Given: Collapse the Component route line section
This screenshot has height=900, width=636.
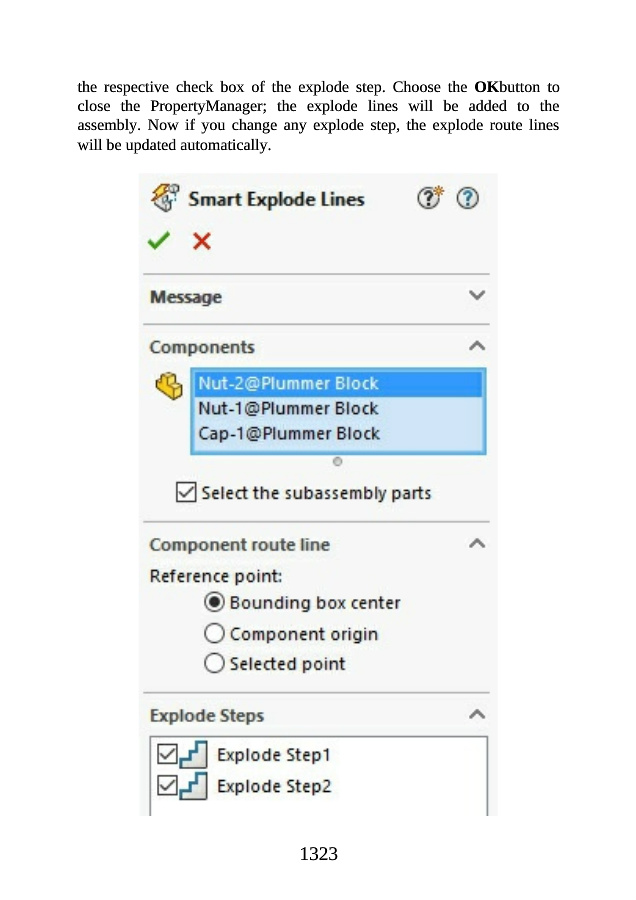Looking at the screenshot, I should 477,545.
